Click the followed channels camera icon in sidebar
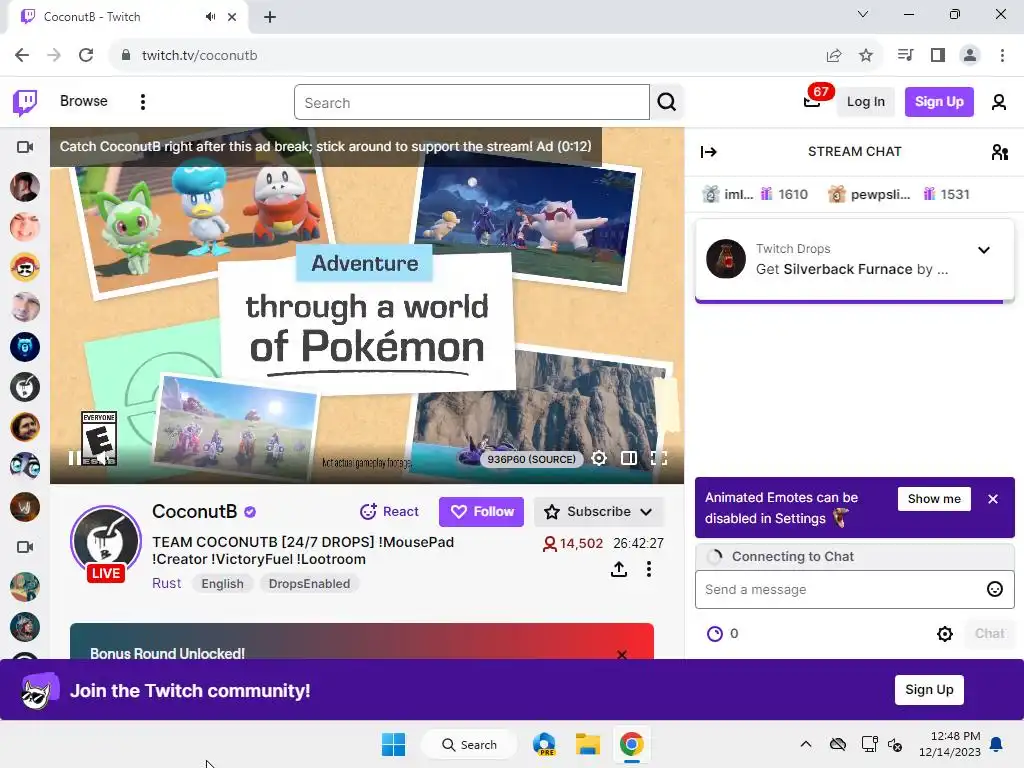Image resolution: width=1024 pixels, height=768 pixels. [x=25, y=147]
